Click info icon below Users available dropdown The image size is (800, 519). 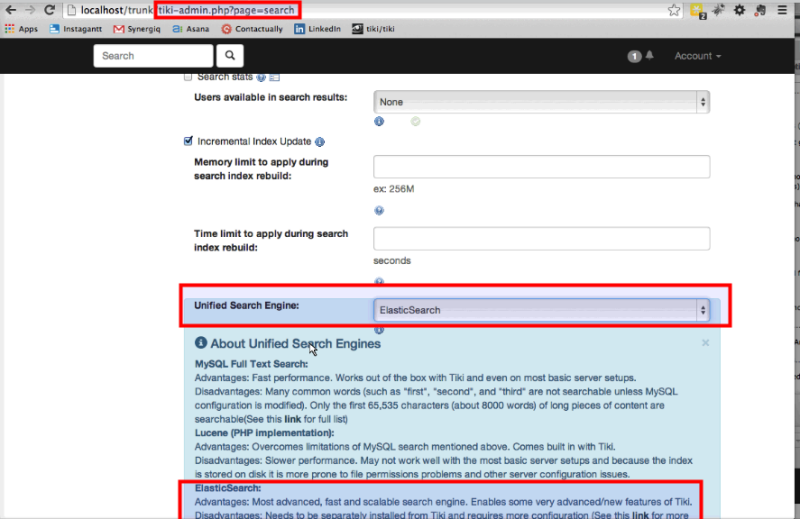coord(379,121)
